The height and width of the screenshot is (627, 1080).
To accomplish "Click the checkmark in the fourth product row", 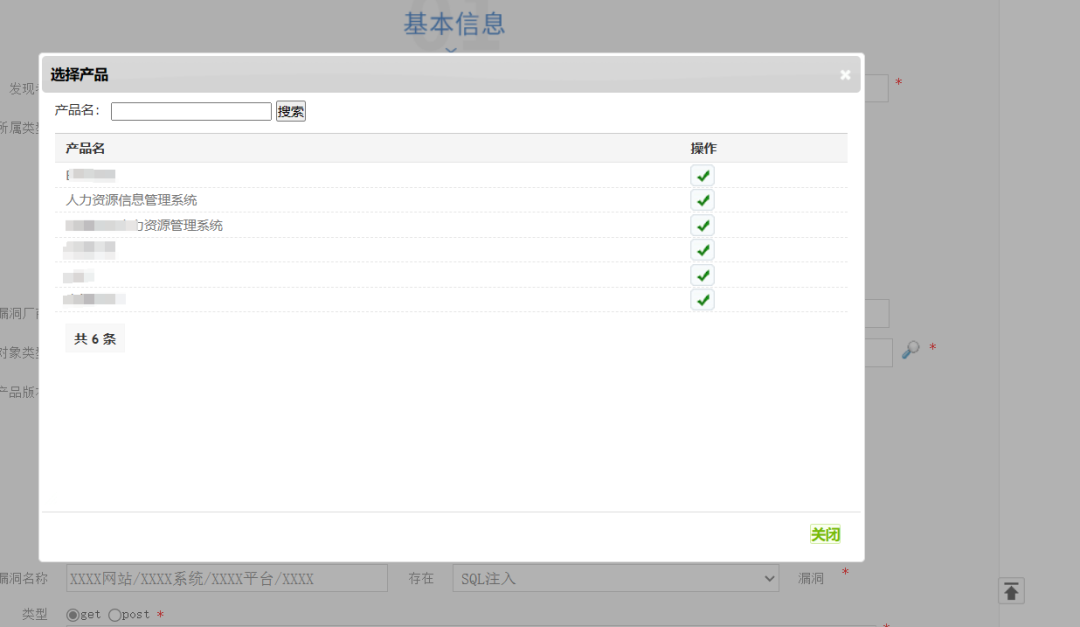I will tap(702, 250).
